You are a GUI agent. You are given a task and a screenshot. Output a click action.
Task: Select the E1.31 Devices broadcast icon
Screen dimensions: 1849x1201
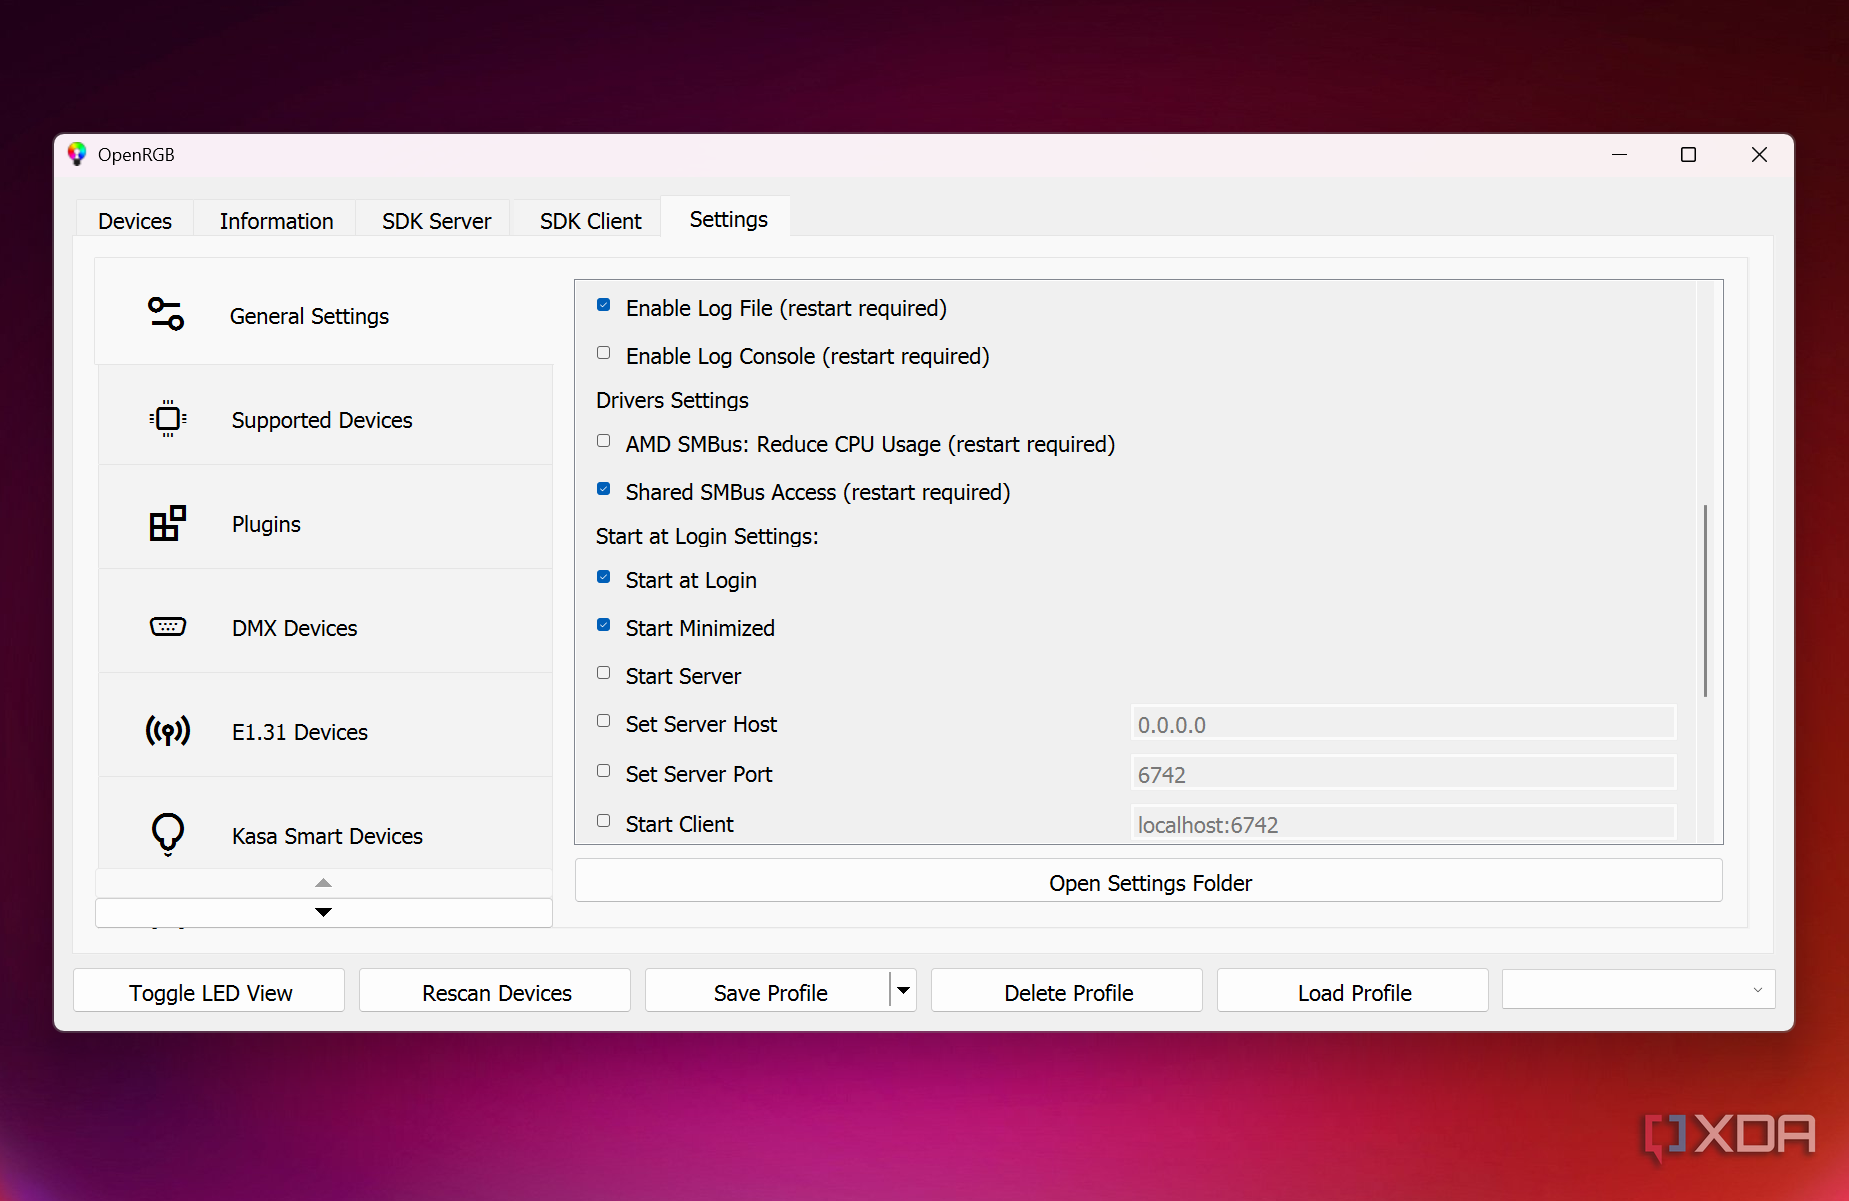point(167,731)
